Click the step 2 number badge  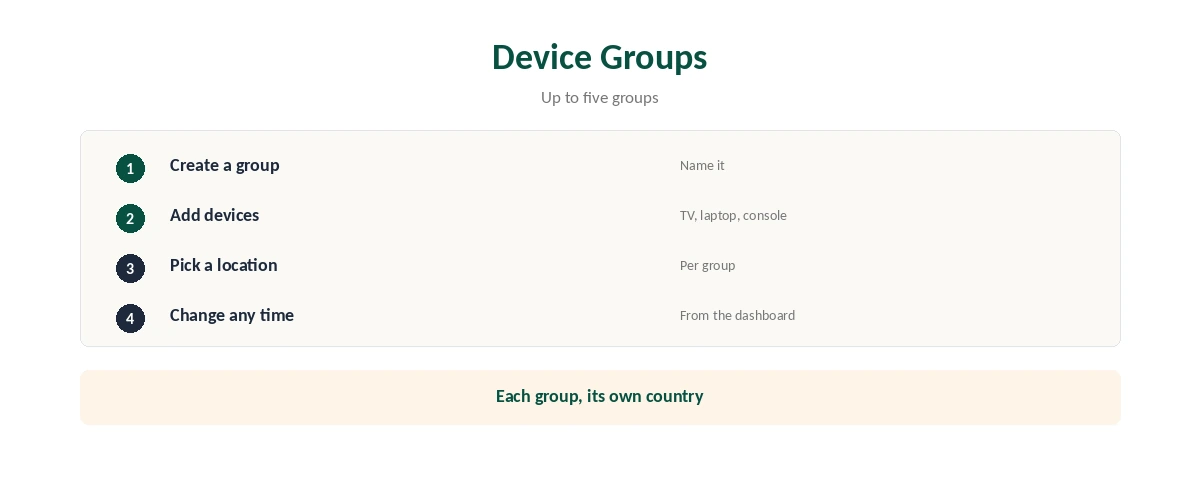[130, 218]
